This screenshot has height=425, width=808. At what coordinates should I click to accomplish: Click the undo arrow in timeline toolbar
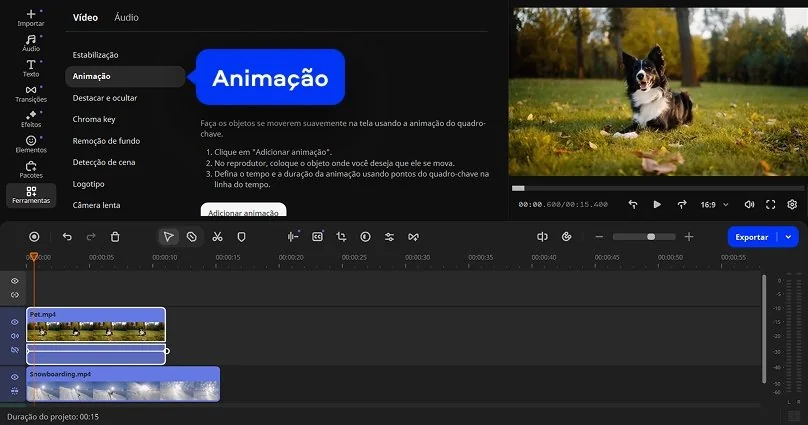coord(67,237)
